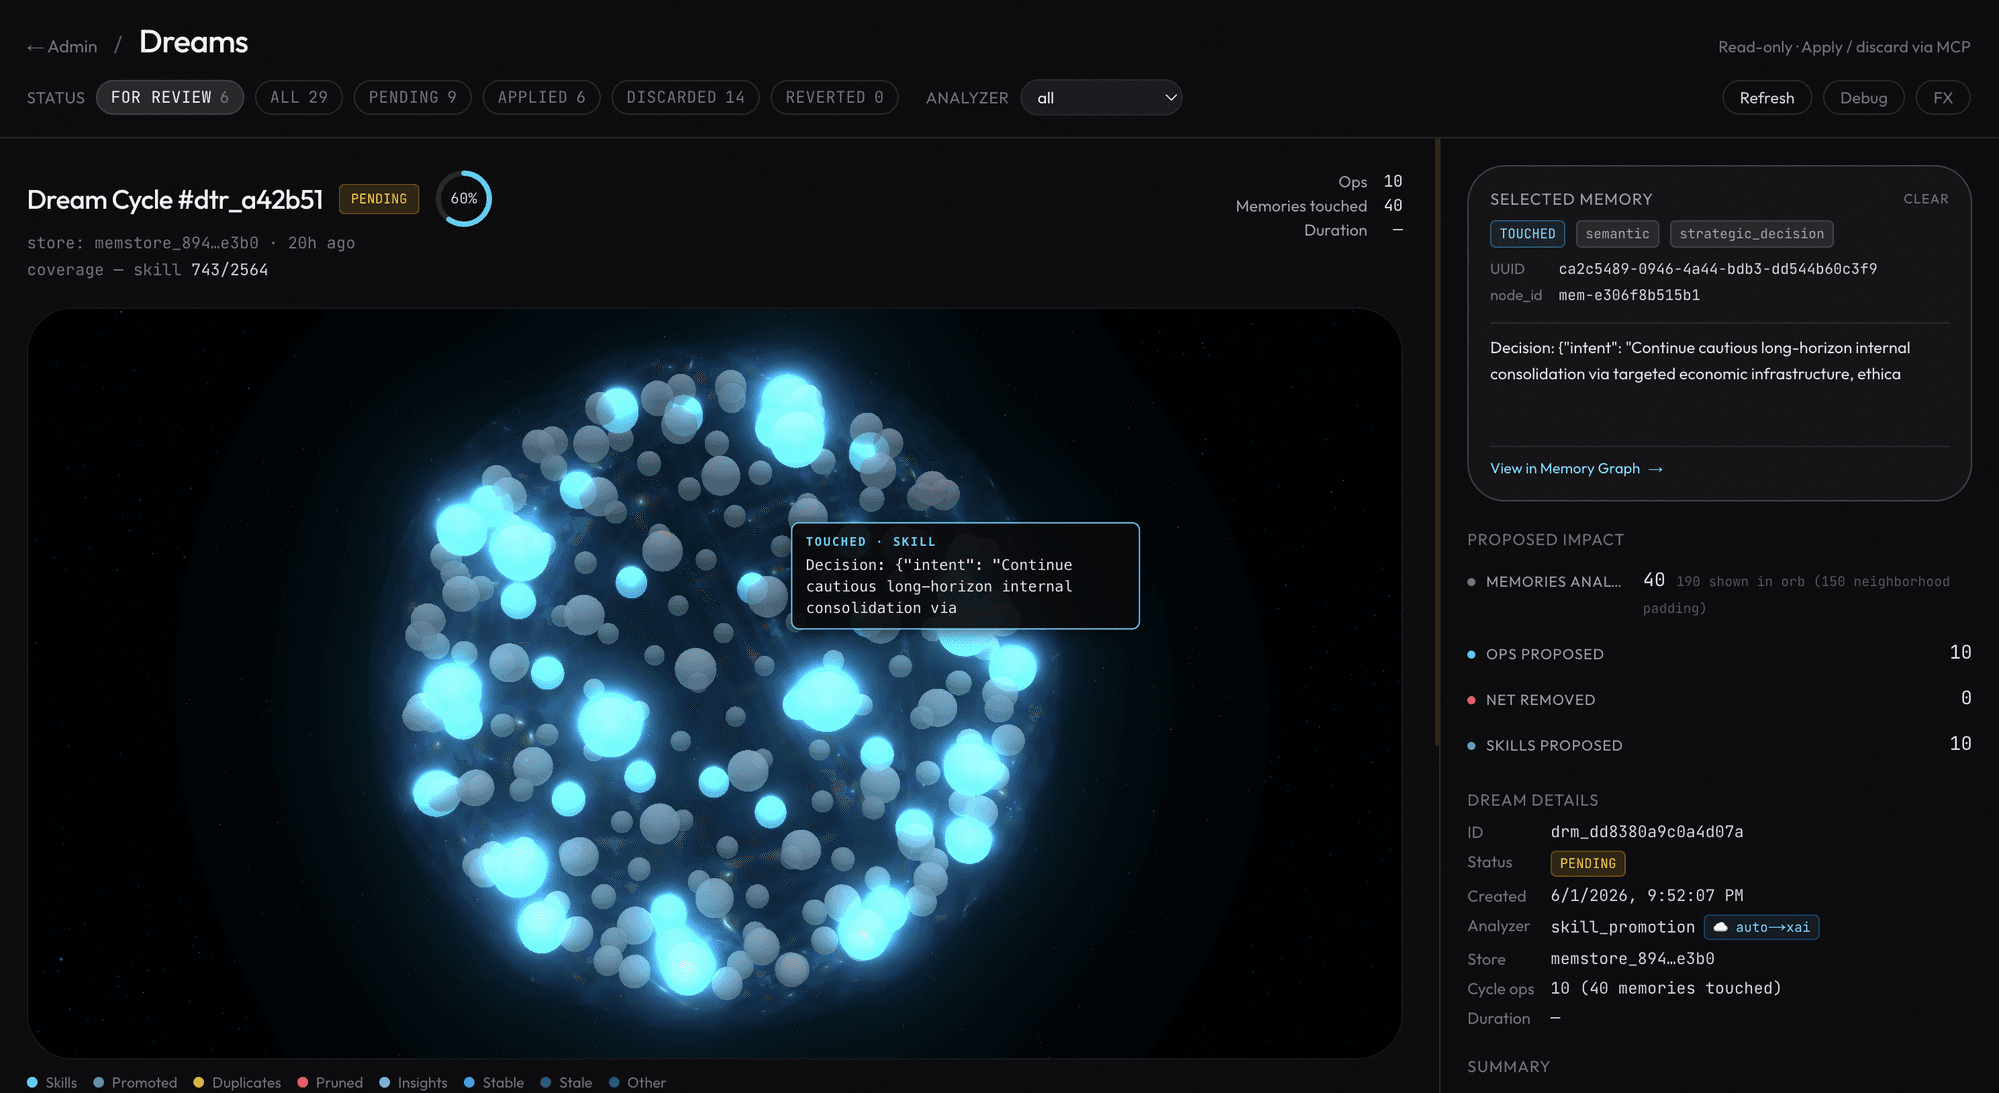Click the vertical scrollbar beside the orb panel
This screenshot has height=1093, width=1999.
(x=1437, y=442)
